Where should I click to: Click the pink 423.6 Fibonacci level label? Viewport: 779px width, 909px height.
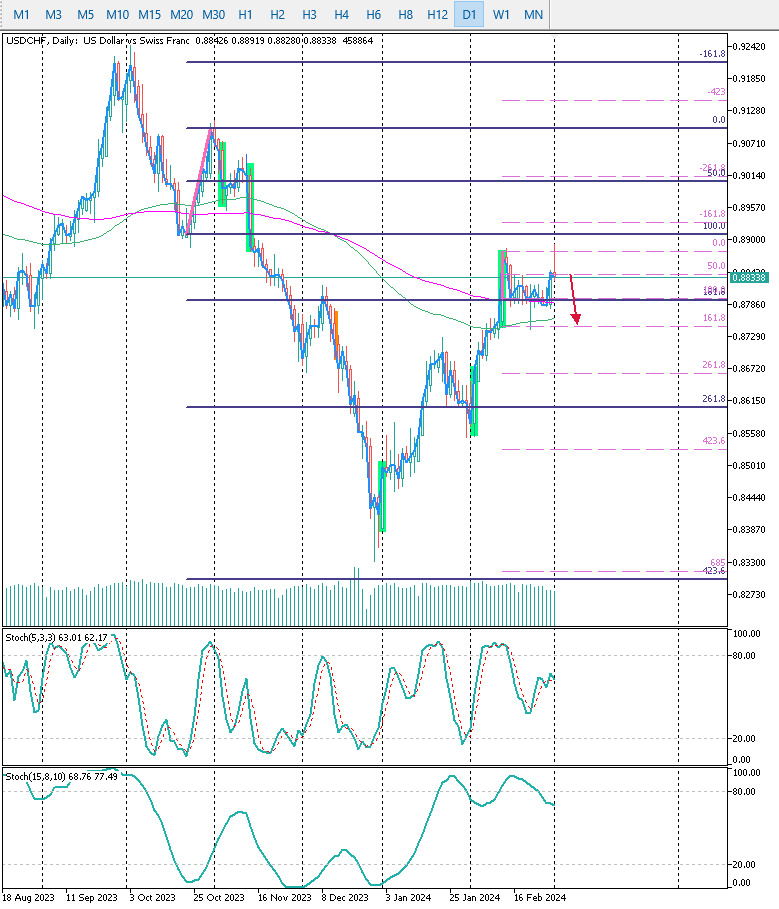[714, 441]
